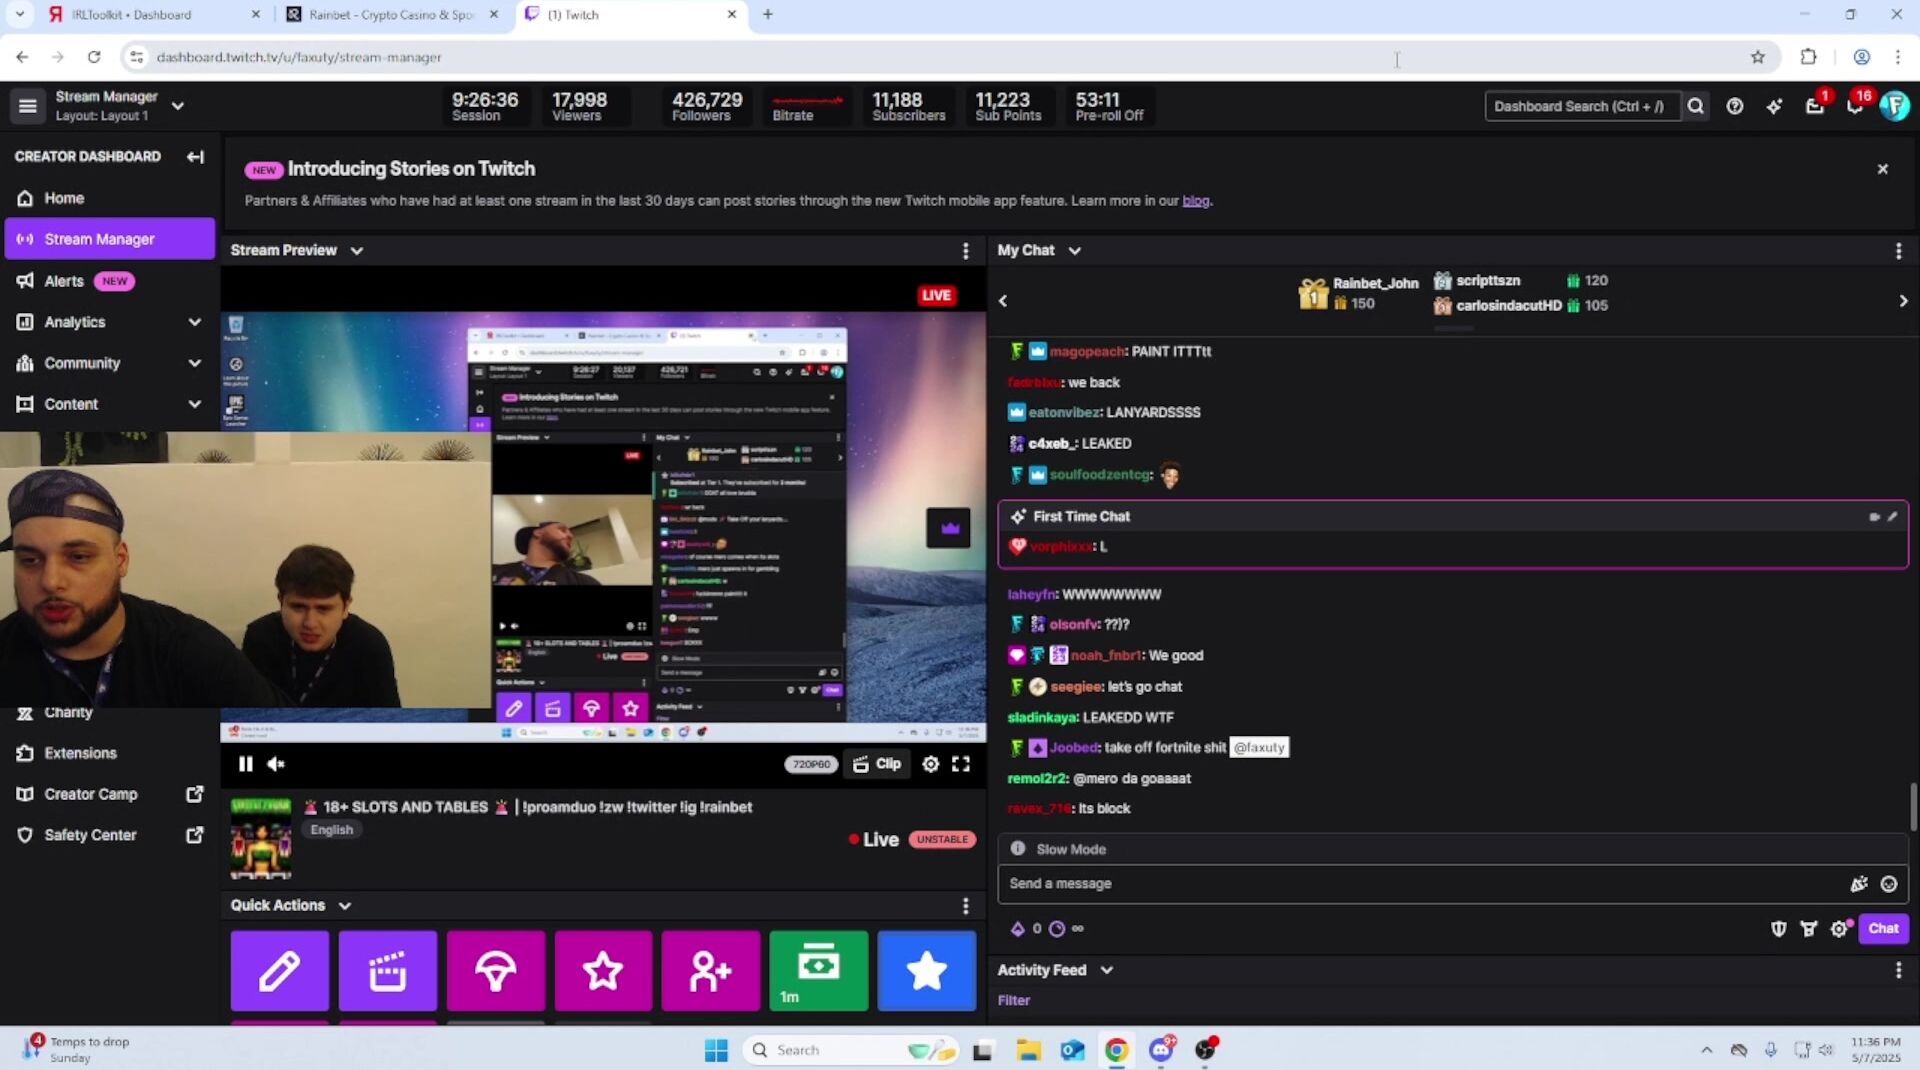Open the celebration icon in chat input
Viewport: 1920px width, 1070px height.
pyautogui.click(x=1859, y=884)
